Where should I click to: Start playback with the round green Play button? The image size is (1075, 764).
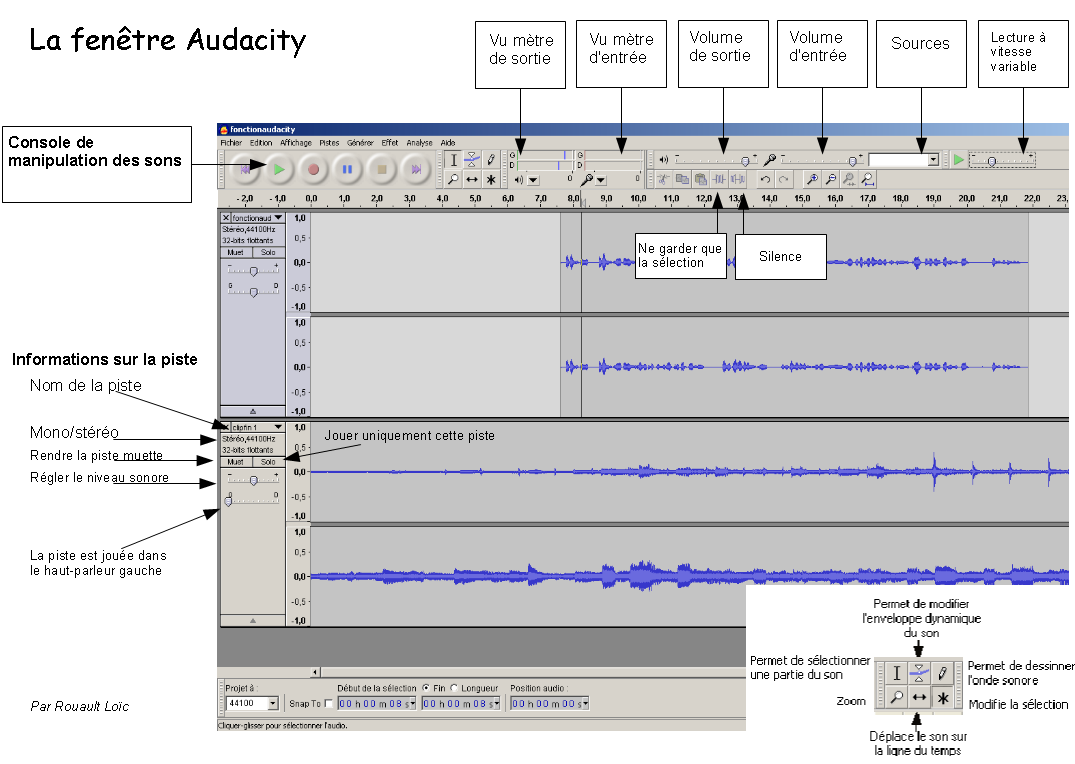pos(279,169)
